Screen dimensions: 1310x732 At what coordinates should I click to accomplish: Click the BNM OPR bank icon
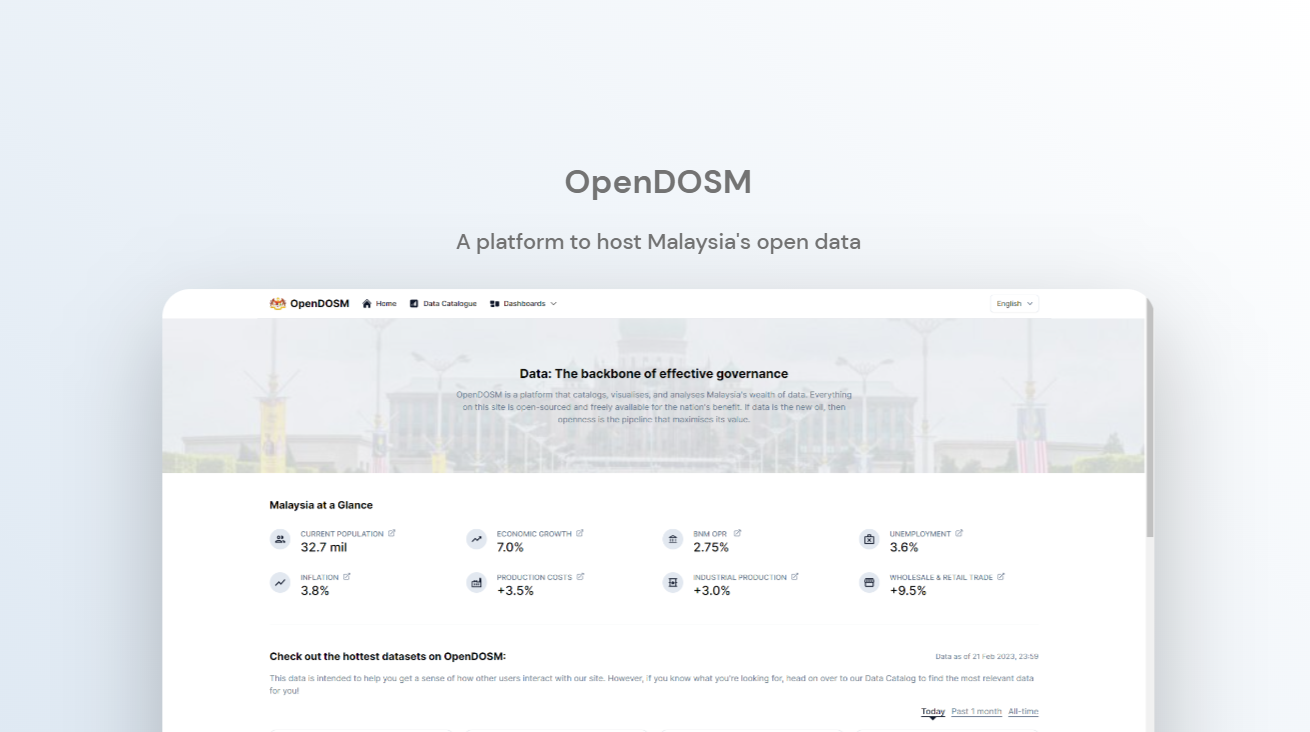(x=673, y=540)
